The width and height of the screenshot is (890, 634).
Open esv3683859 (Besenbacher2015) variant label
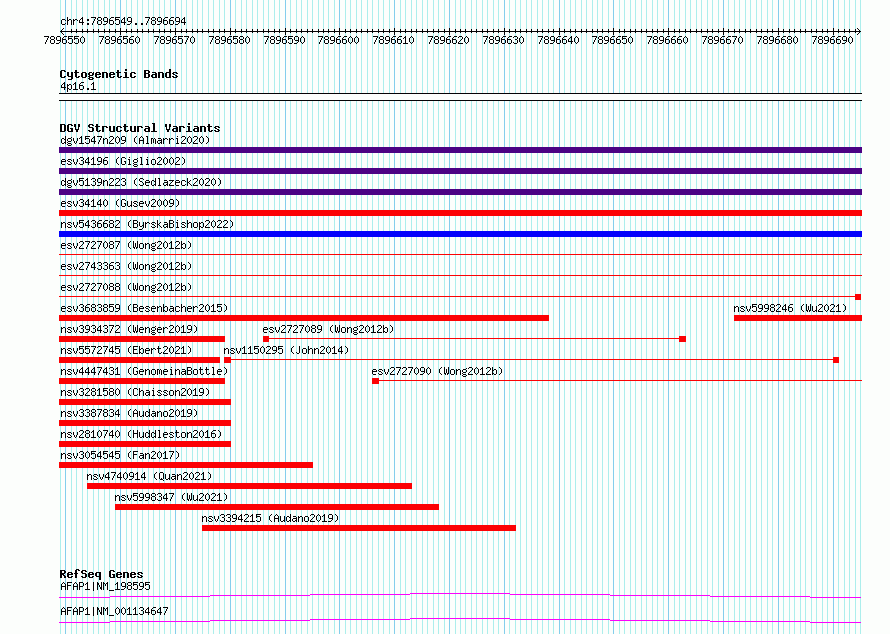click(144, 308)
